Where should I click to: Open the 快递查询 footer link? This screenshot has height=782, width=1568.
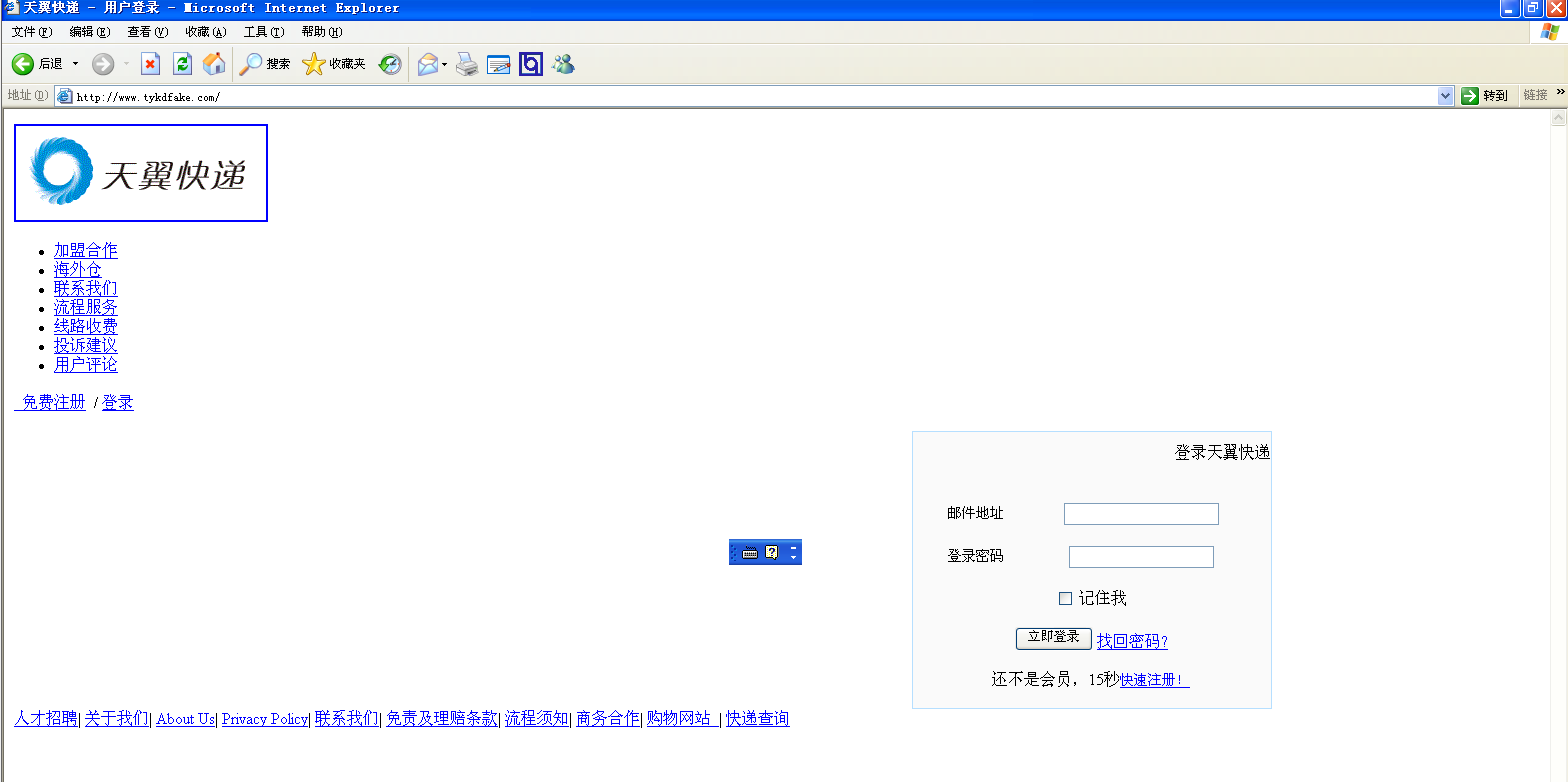(758, 719)
